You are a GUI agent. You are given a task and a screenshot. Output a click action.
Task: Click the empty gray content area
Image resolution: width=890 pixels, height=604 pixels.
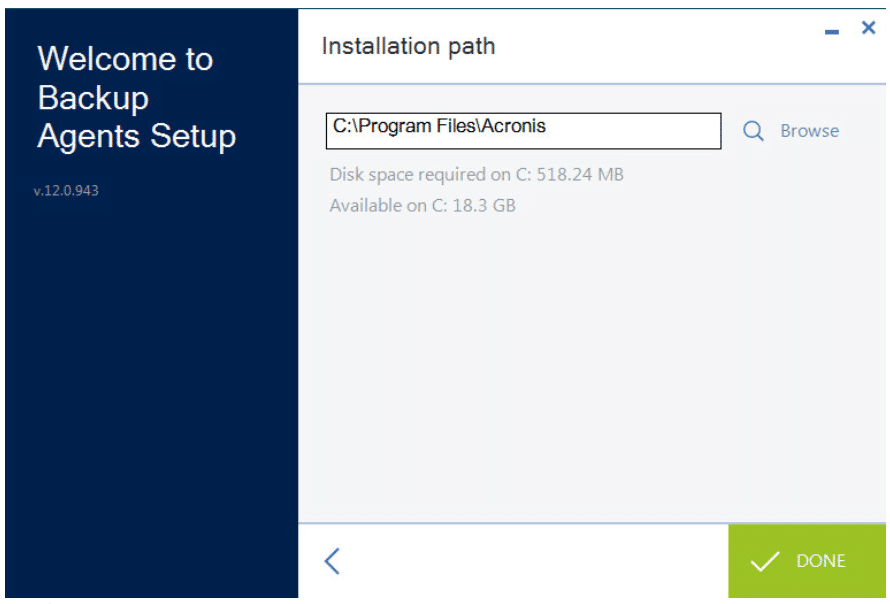click(x=591, y=369)
